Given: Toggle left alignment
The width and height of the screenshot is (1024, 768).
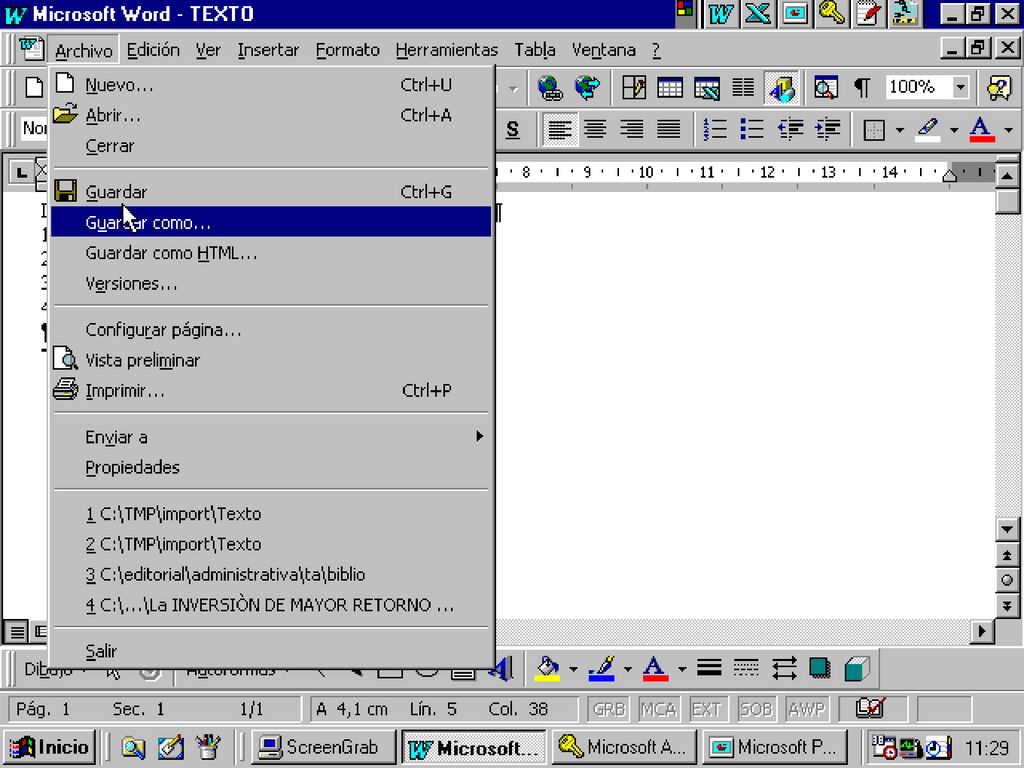Looking at the screenshot, I should [560, 129].
